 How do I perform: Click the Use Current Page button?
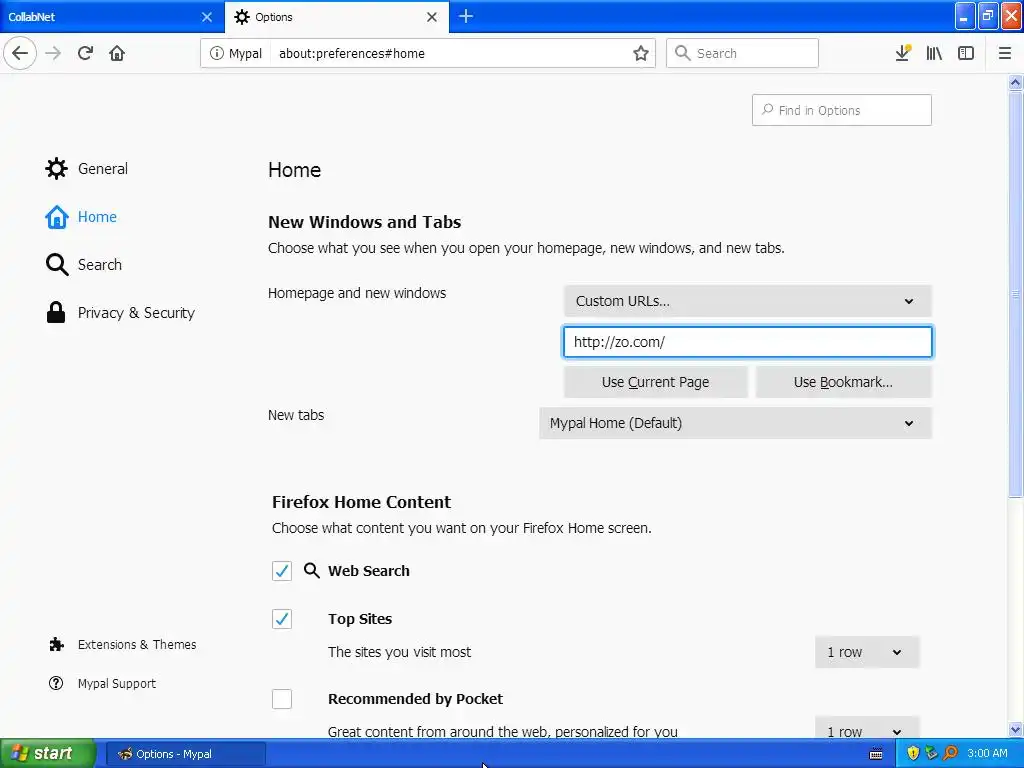(656, 382)
